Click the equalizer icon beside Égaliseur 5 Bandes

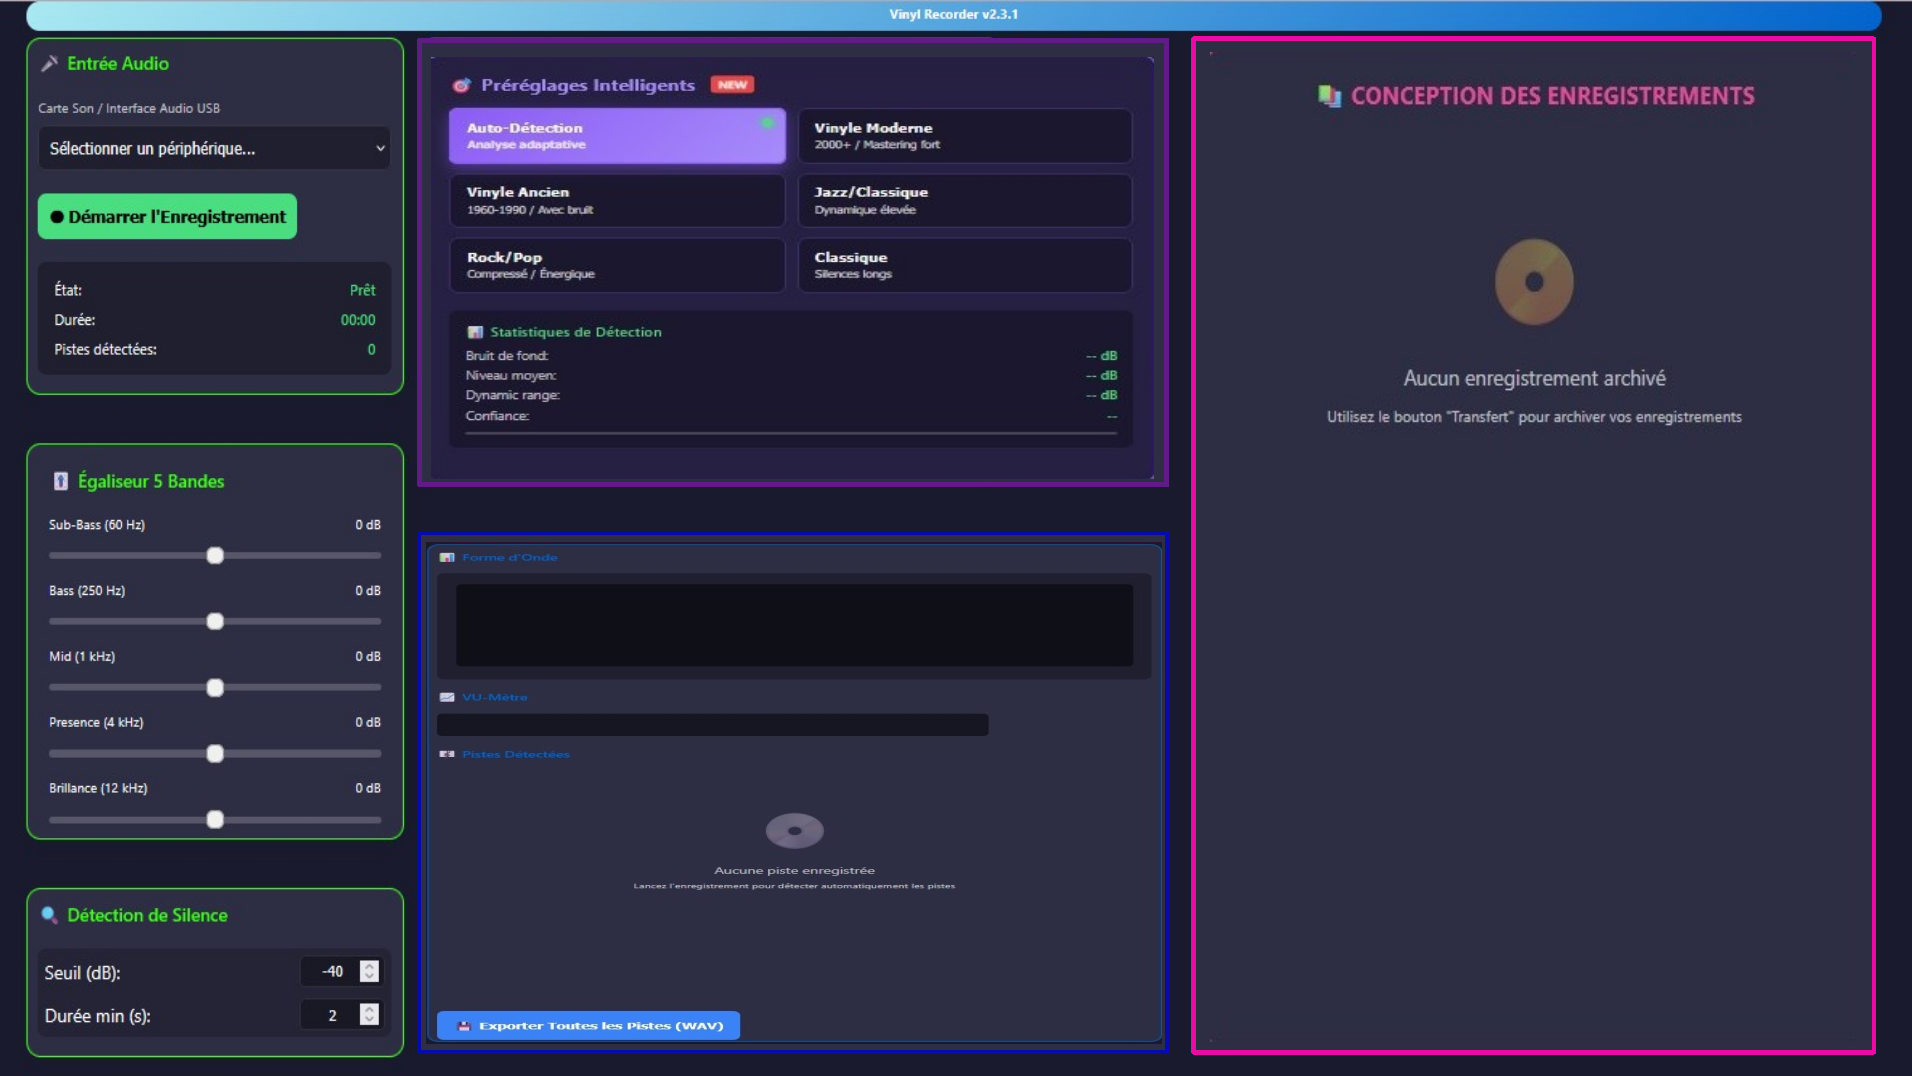tap(60, 481)
